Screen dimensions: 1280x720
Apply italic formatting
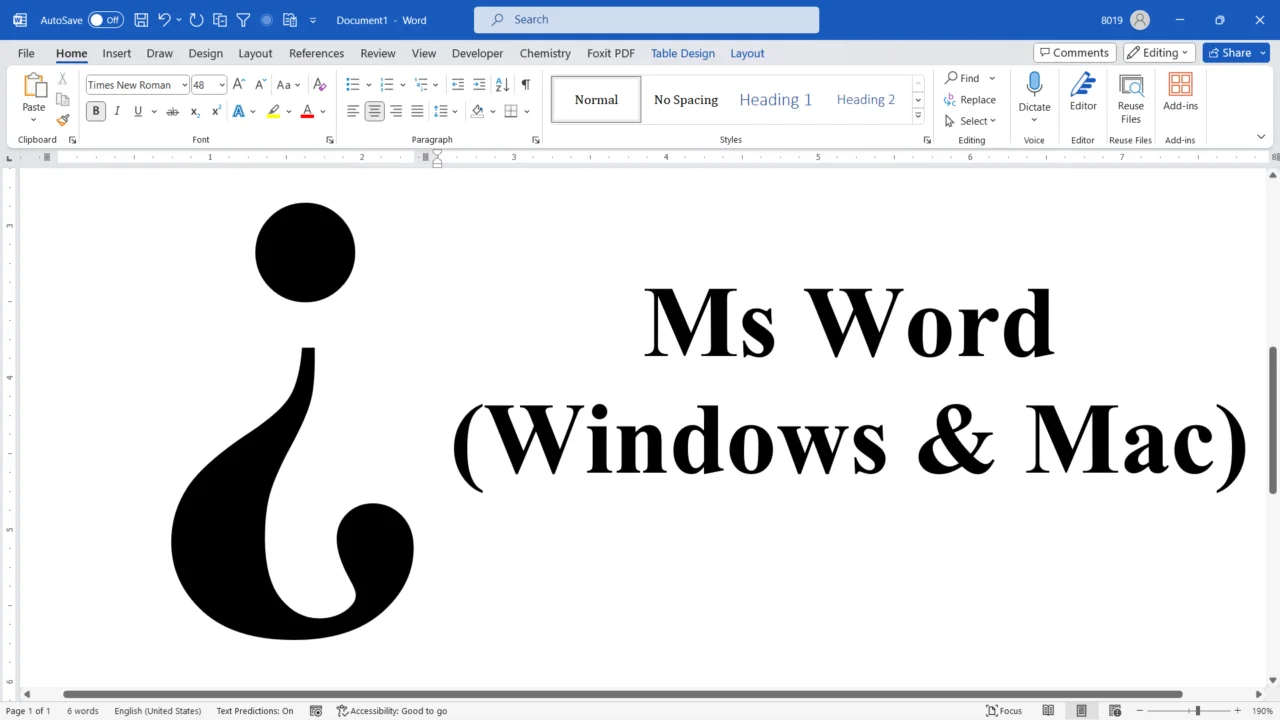[117, 111]
